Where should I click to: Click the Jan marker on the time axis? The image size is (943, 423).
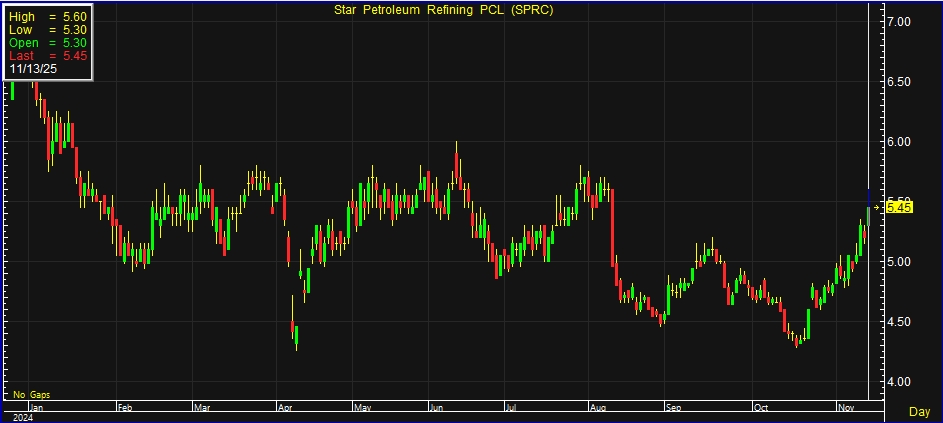point(36,408)
